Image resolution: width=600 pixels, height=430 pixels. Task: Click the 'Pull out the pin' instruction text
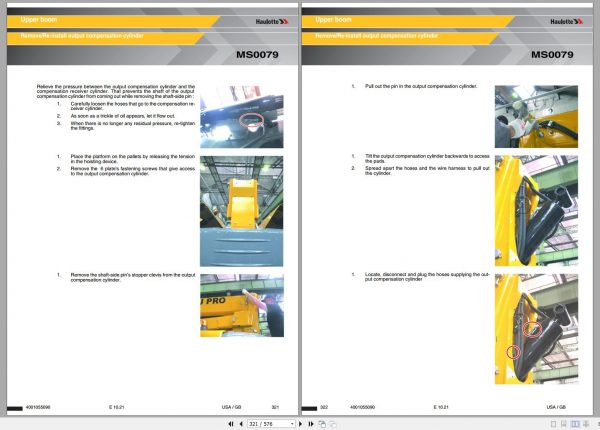(x=421, y=86)
